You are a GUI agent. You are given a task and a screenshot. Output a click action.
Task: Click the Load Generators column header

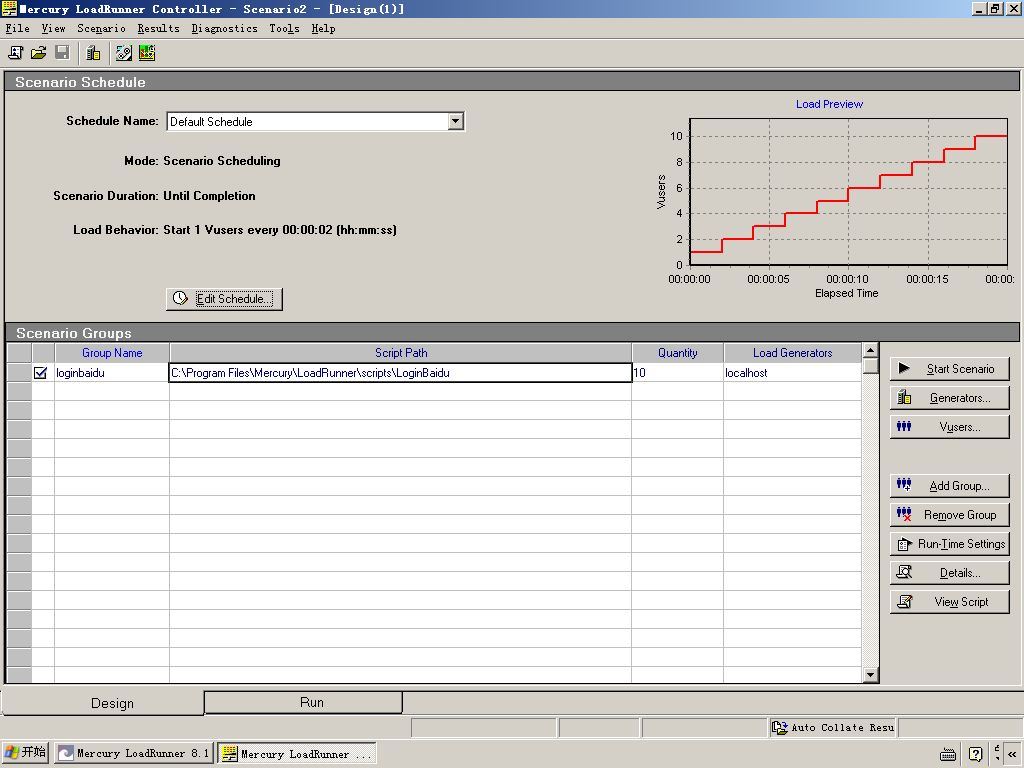792,353
